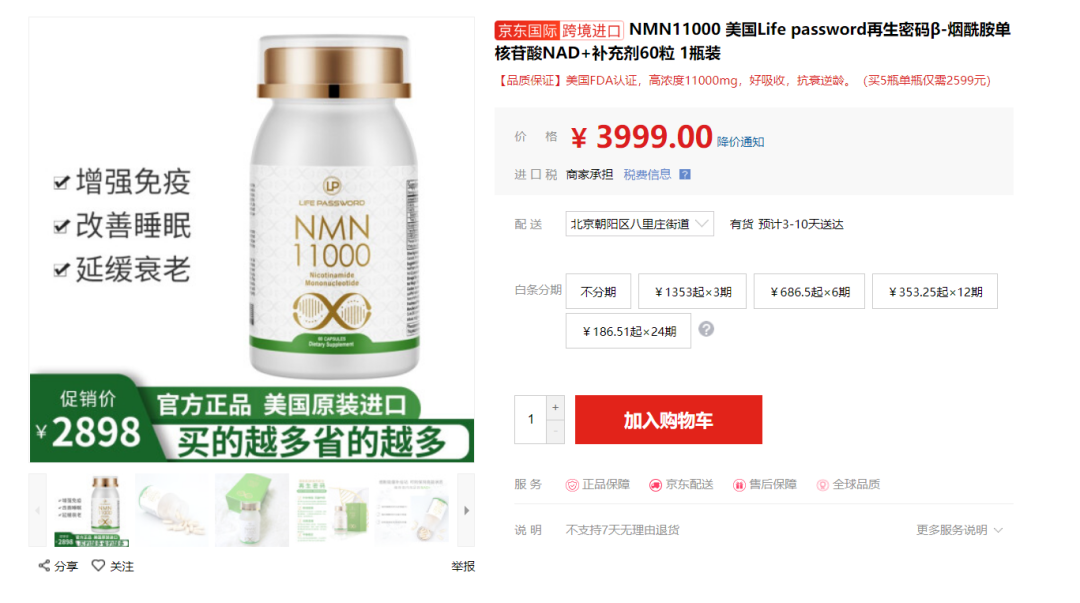Screen dimensions: 1080x603
Task: Click the 正品保障 shield icon
Action: [572, 485]
